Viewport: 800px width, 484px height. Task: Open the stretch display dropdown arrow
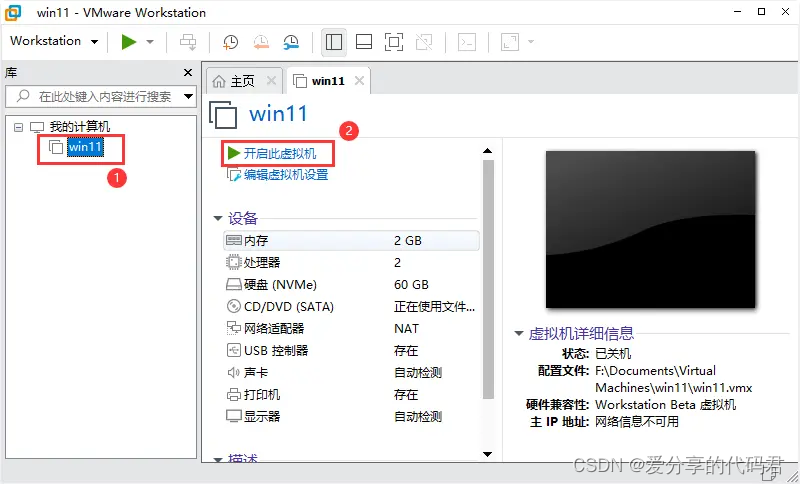point(531,42)
